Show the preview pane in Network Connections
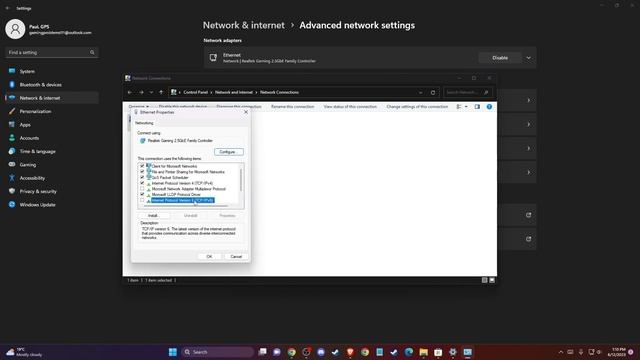Screen dimensions: 640x360 click(477, 107)
